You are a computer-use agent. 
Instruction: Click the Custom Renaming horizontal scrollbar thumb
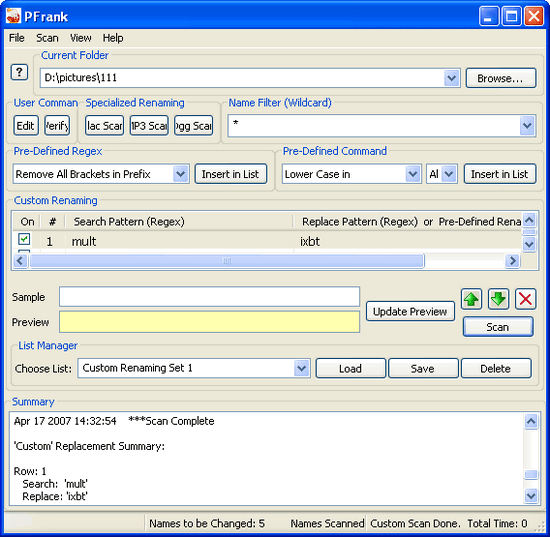(227, 261)
